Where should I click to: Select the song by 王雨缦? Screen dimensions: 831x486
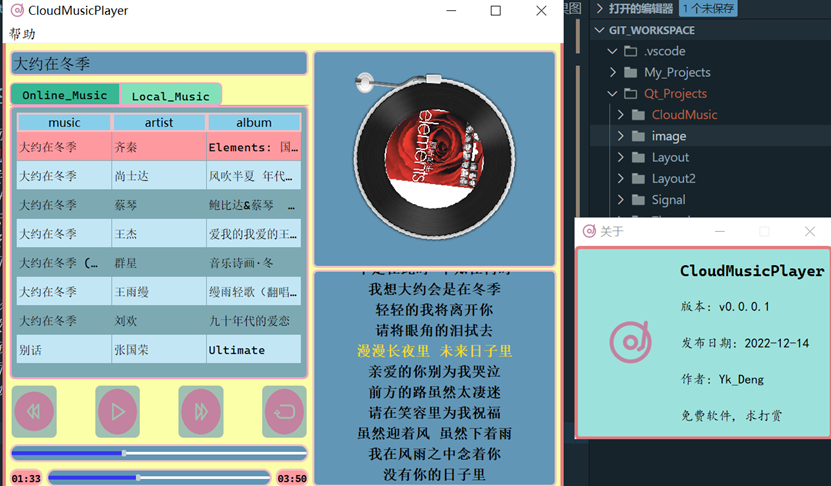pyautogui.click(x=159, y=291)
